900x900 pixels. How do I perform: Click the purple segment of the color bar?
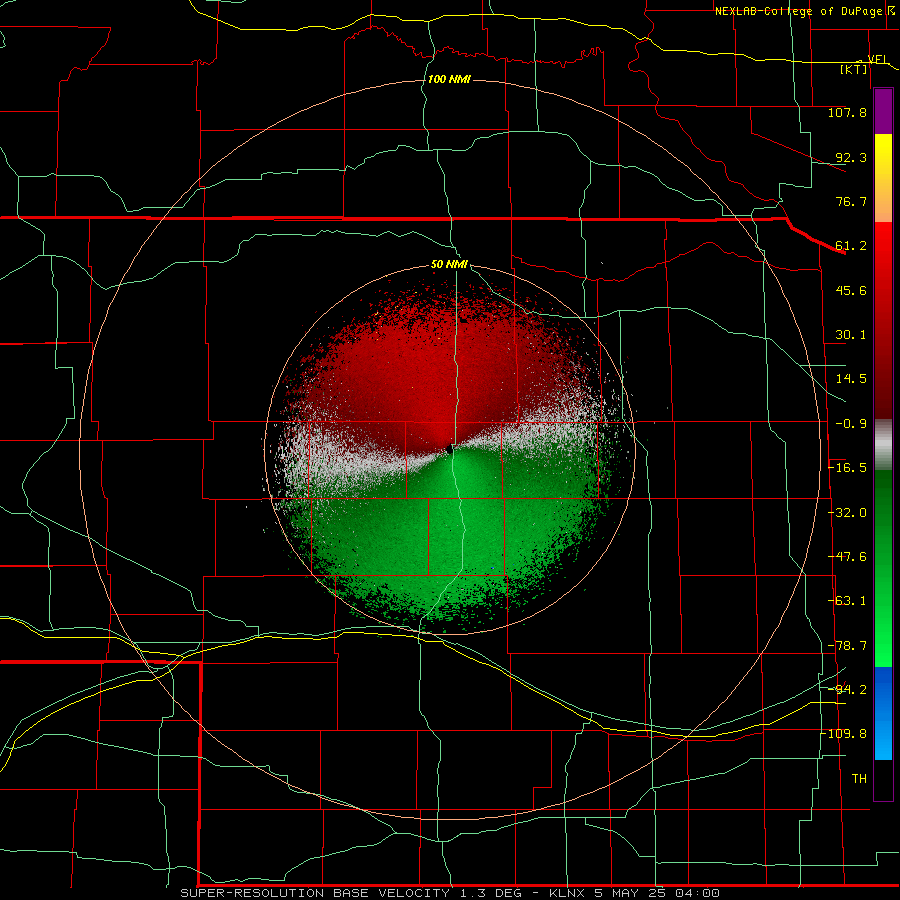click(883, 111)
